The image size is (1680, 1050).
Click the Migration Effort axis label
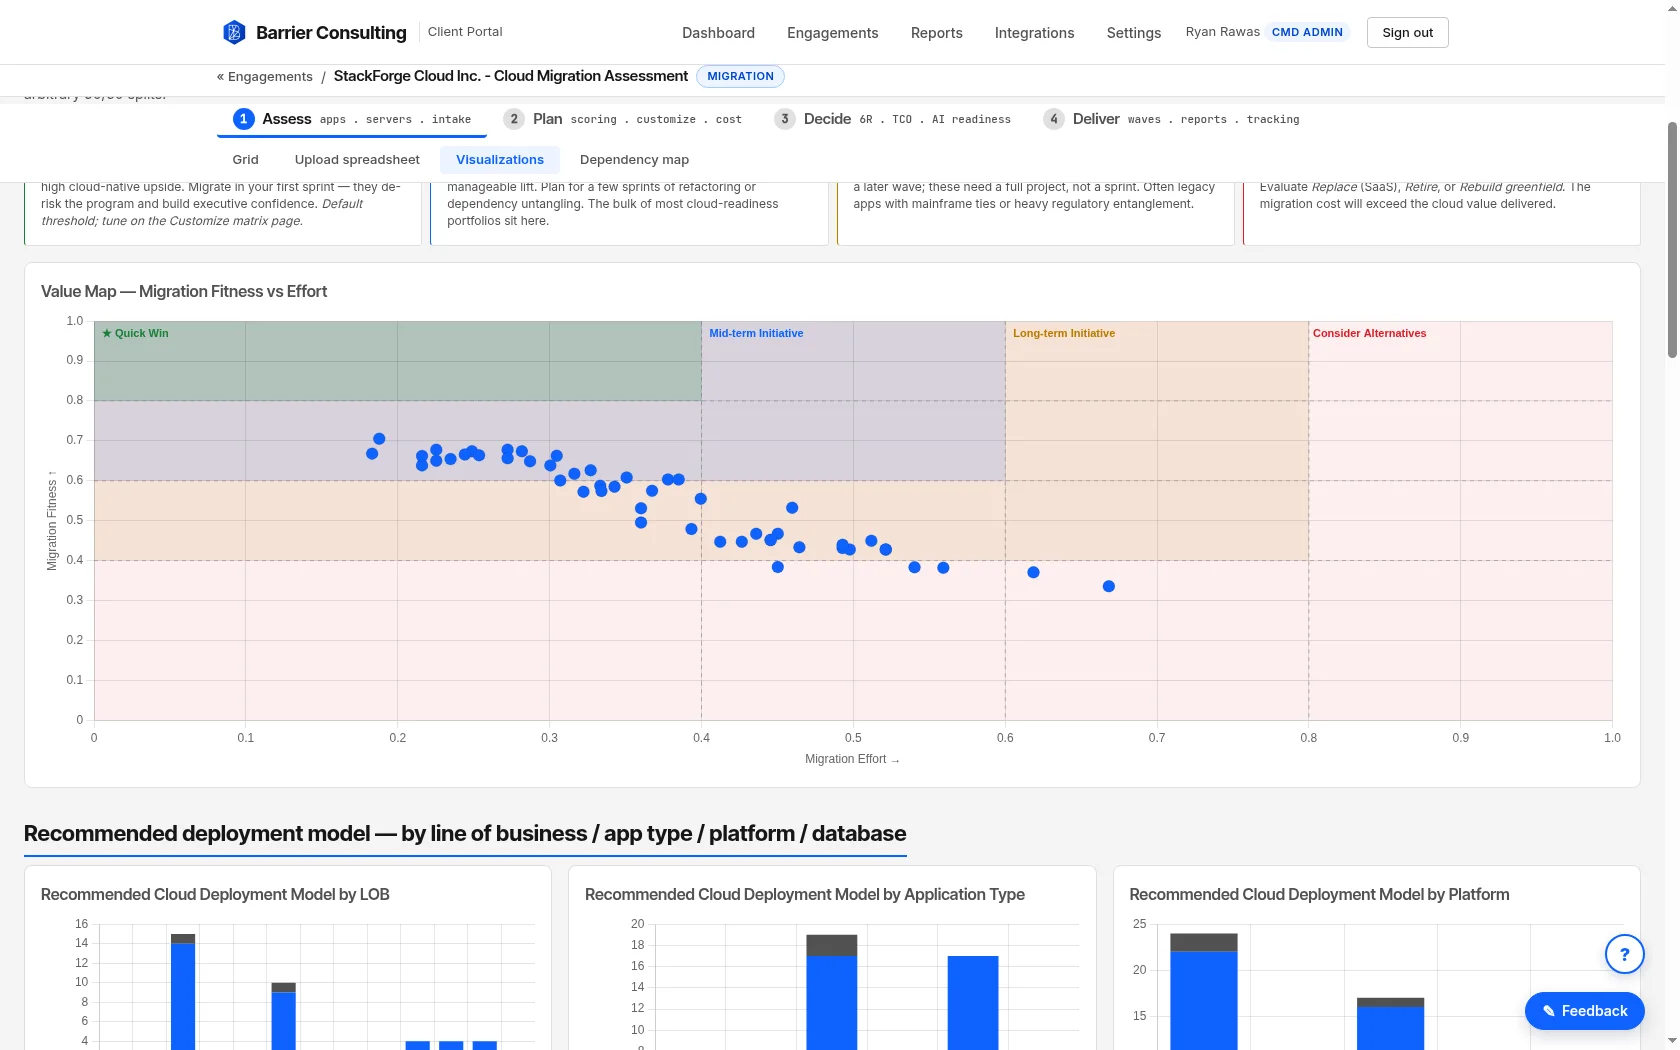tap(852, 760)
